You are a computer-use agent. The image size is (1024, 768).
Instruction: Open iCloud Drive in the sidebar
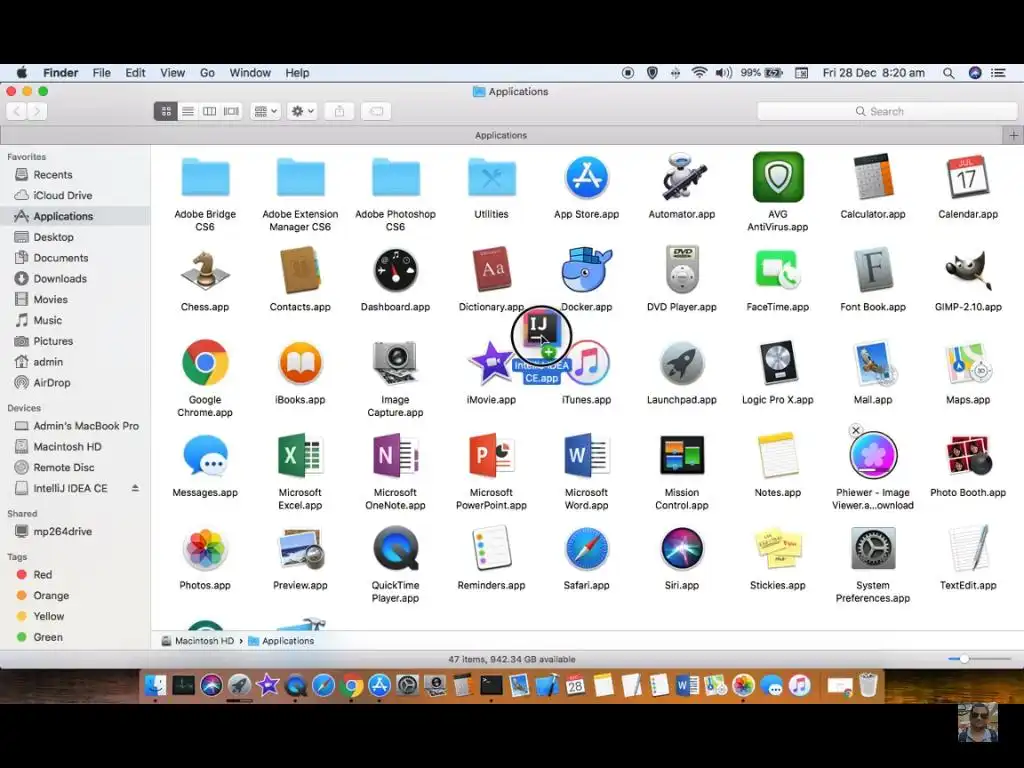(63, 195)
